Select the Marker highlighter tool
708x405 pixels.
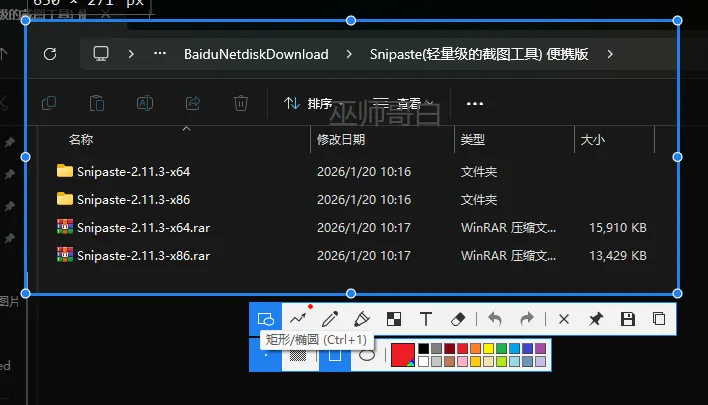click(362, 319)
